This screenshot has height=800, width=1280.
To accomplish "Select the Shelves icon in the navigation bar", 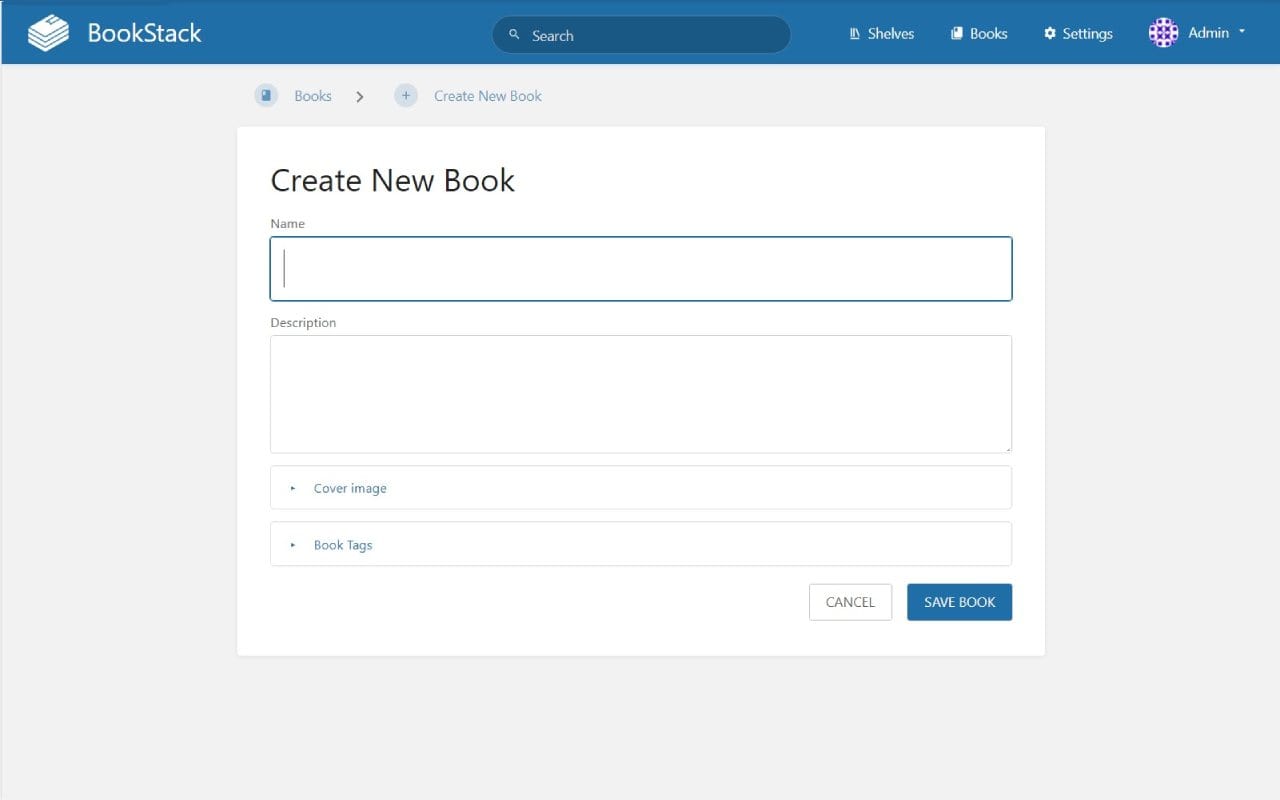I will coord(853,33).
